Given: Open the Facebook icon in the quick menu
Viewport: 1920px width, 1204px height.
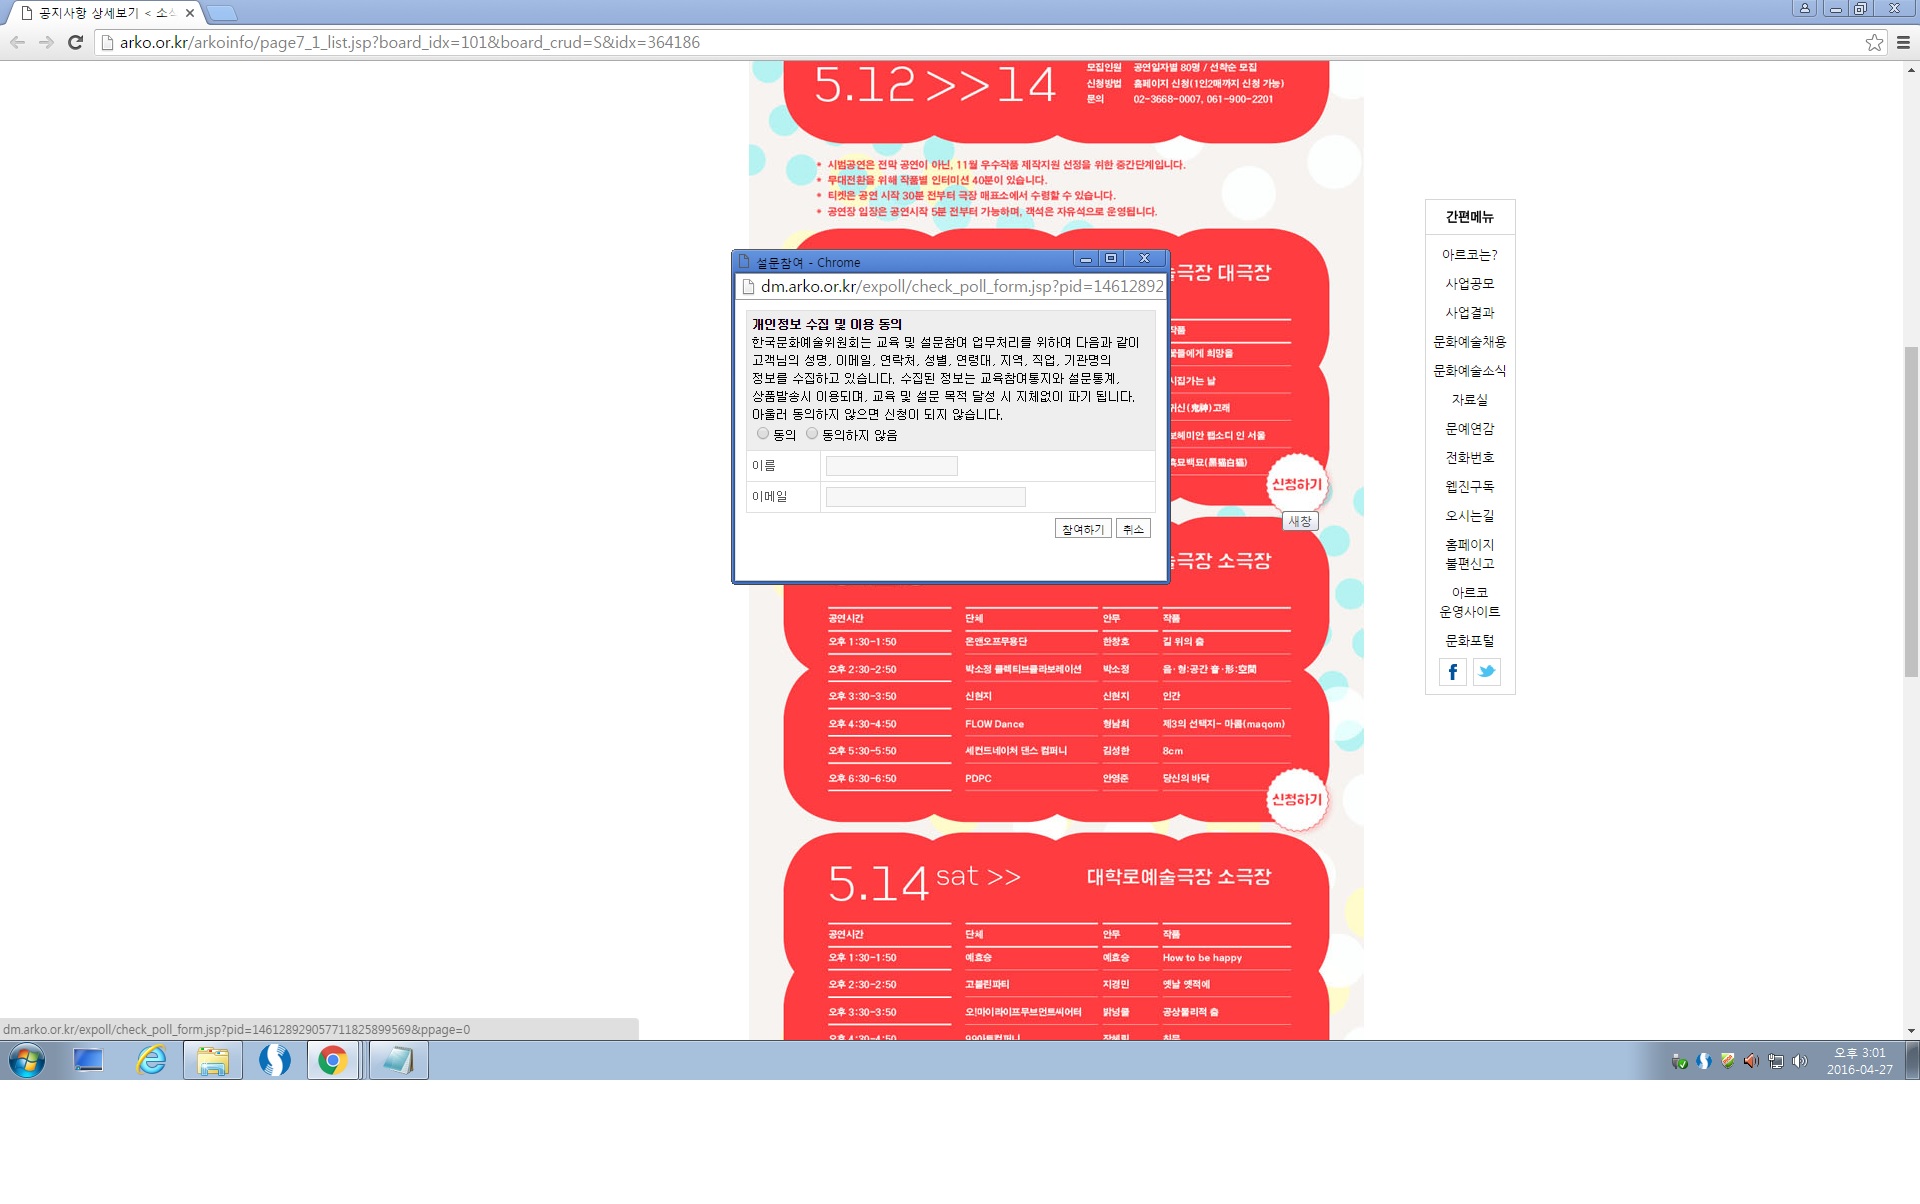Looking at the screenshot, I should (x=1453, y=672).
